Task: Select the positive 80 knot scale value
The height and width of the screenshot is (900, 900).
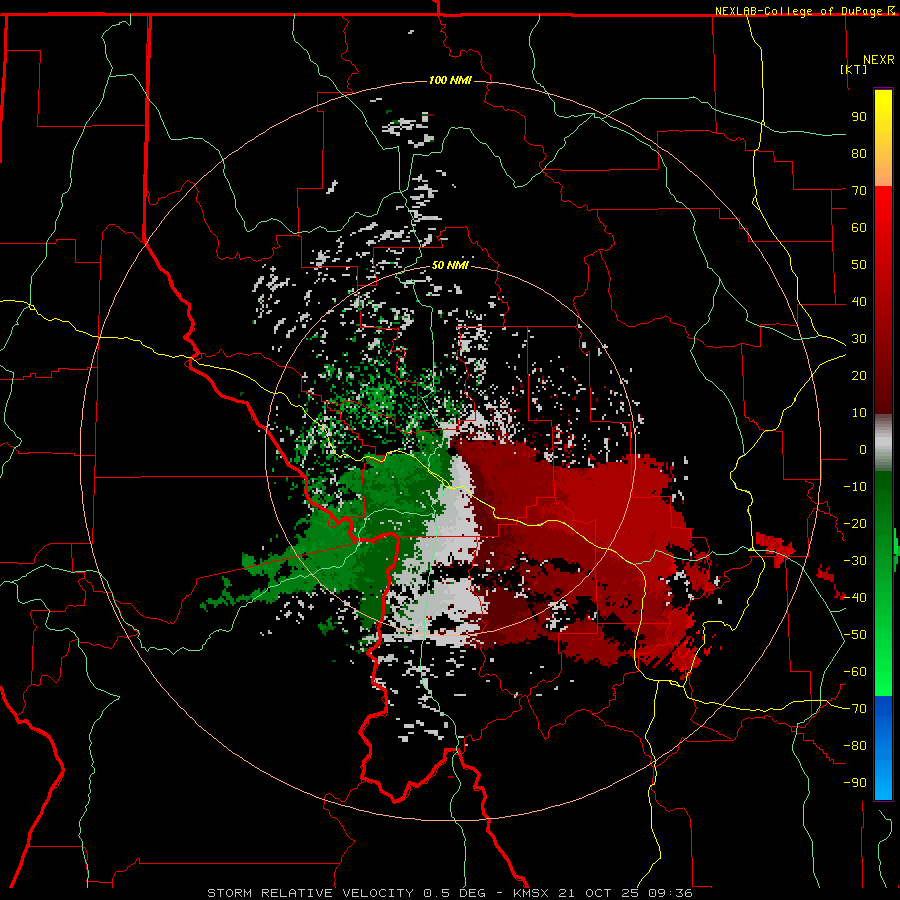Action: (x=859, y=153)
